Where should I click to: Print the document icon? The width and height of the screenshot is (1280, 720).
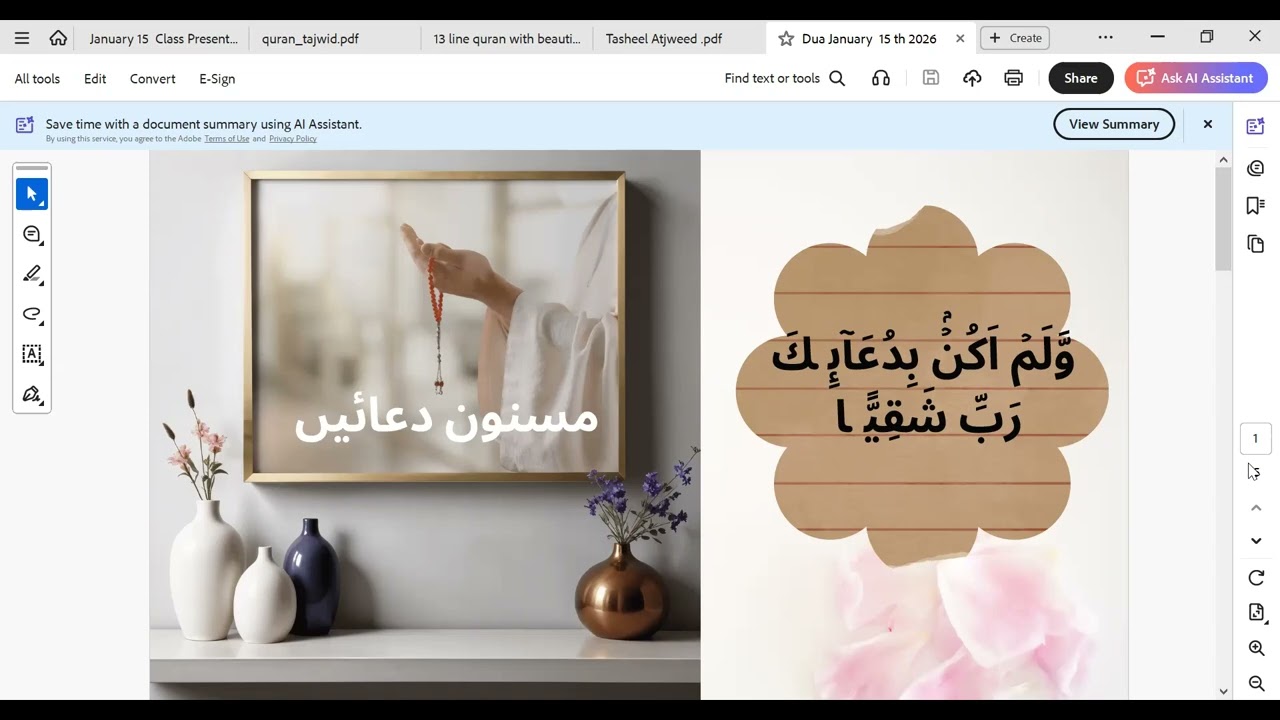click(x=1014, y=78)
